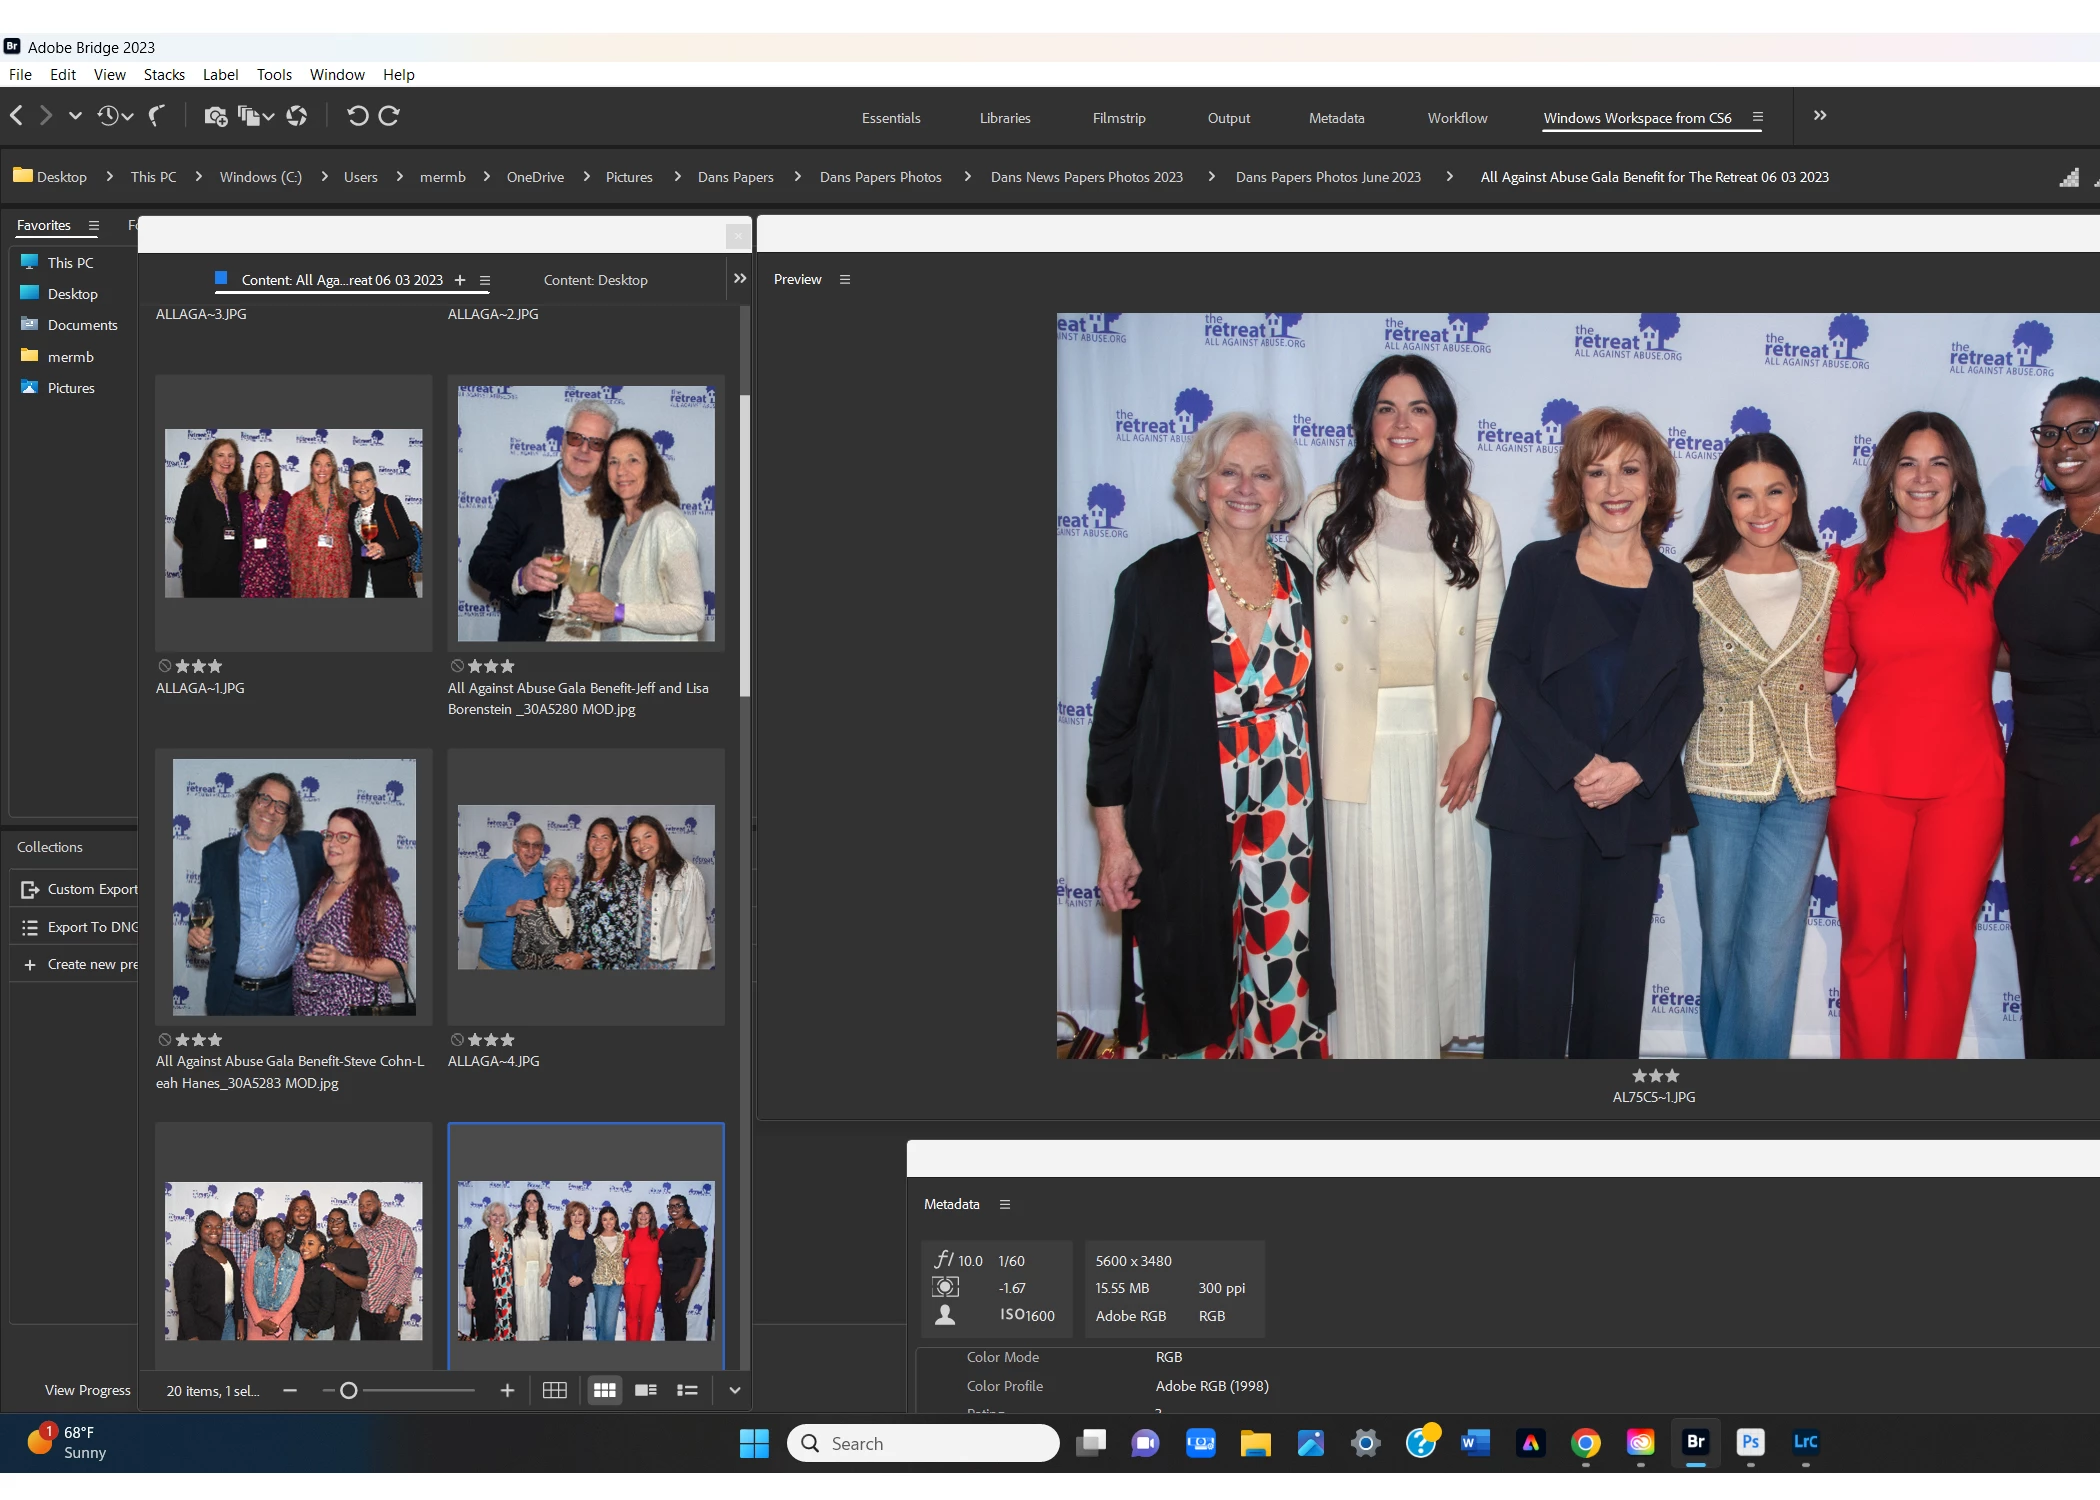The width and height of the screenshot is (2100, 1500).
Task: Rotate image 90° counterclockwise
Action: 357,116
